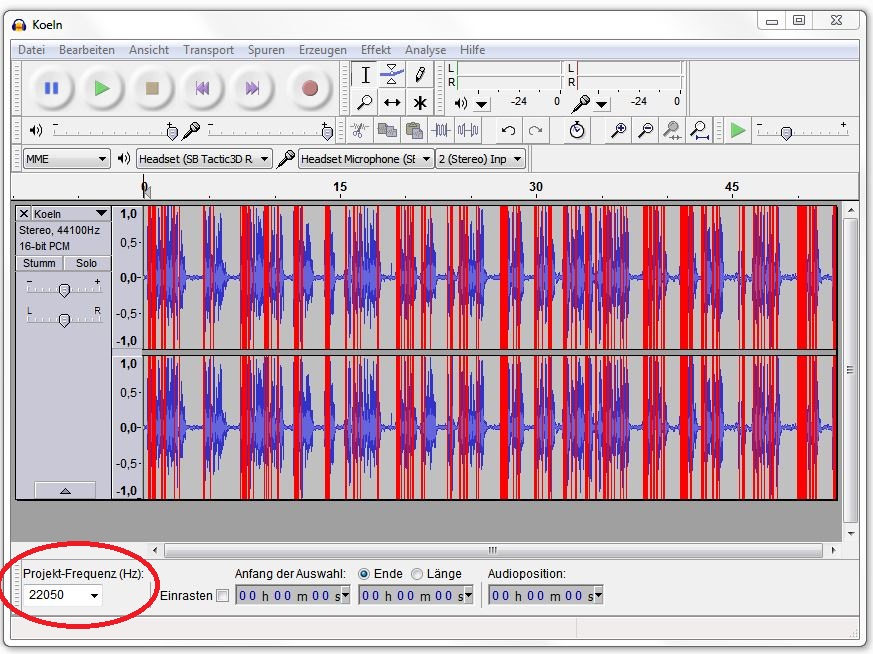The height and width of the screenshot is (654, 873).
Task: Open the Effekt menu
Action: pos(376,50)
